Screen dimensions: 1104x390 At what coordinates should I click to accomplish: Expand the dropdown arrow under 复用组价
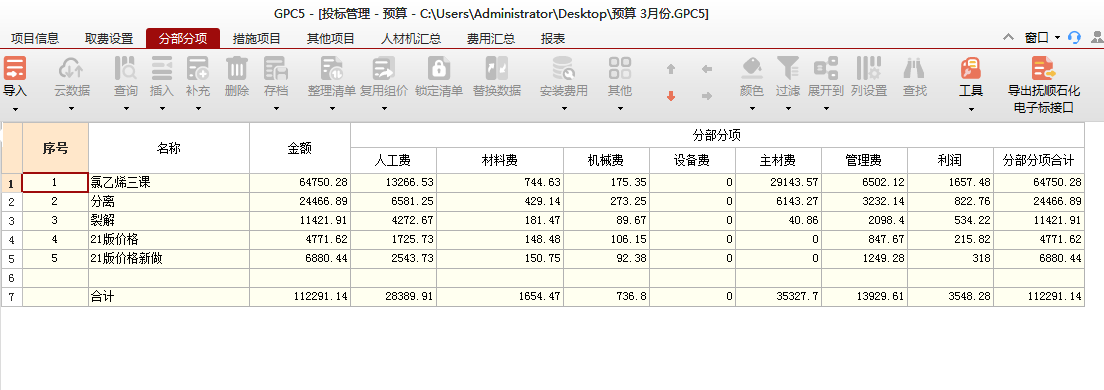click(x=384, y=109)
